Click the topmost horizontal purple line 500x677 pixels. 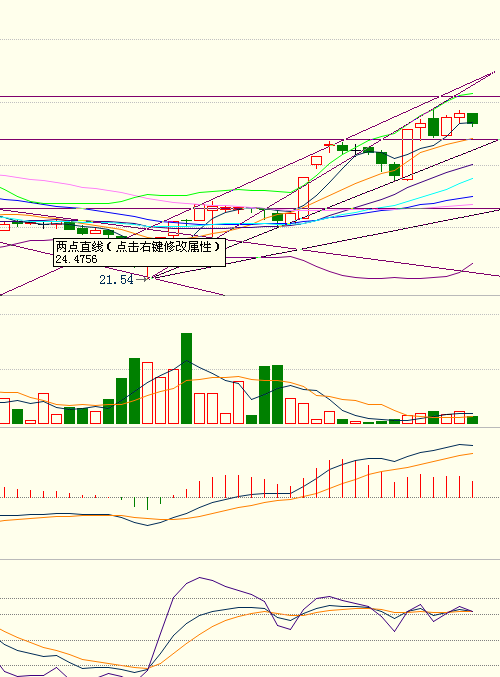click(x=250, y=97)
